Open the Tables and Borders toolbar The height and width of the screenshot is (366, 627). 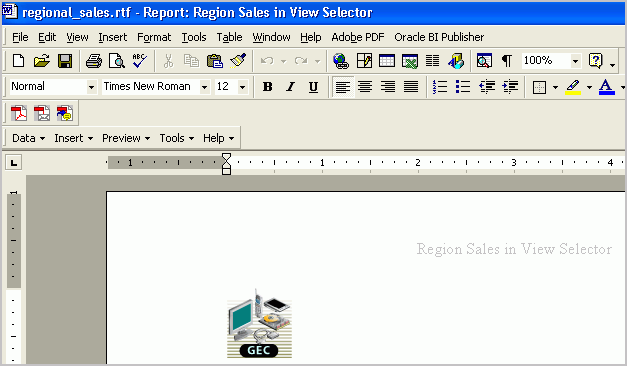click(x=364, y=61)
